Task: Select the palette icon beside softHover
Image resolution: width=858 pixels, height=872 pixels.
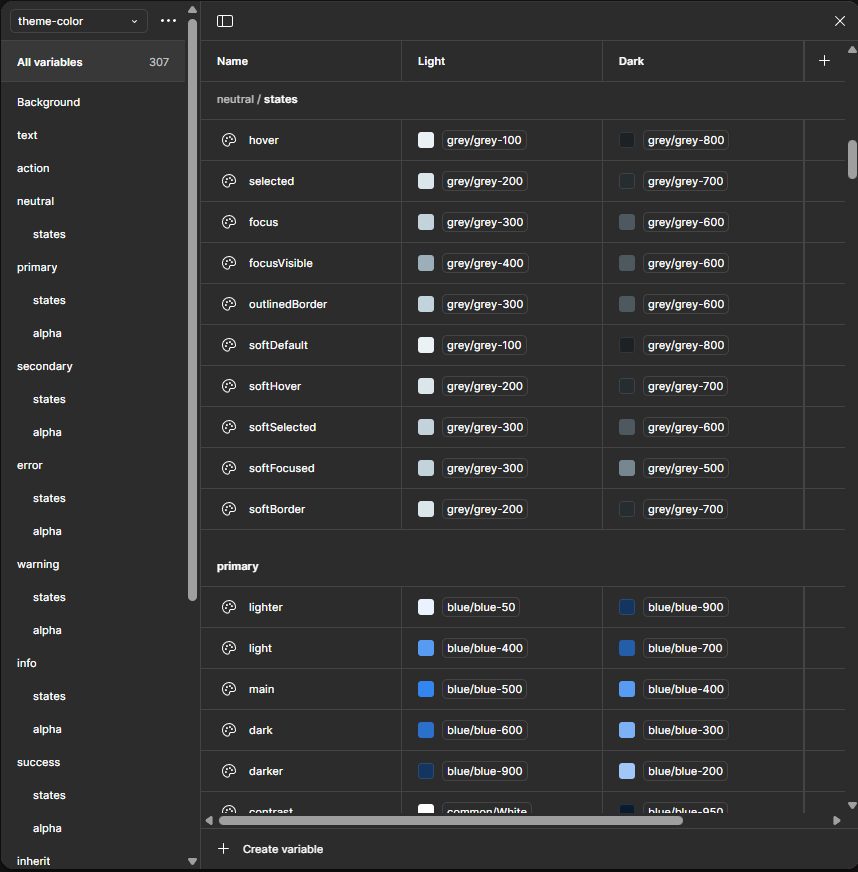Action: point(229,386)
